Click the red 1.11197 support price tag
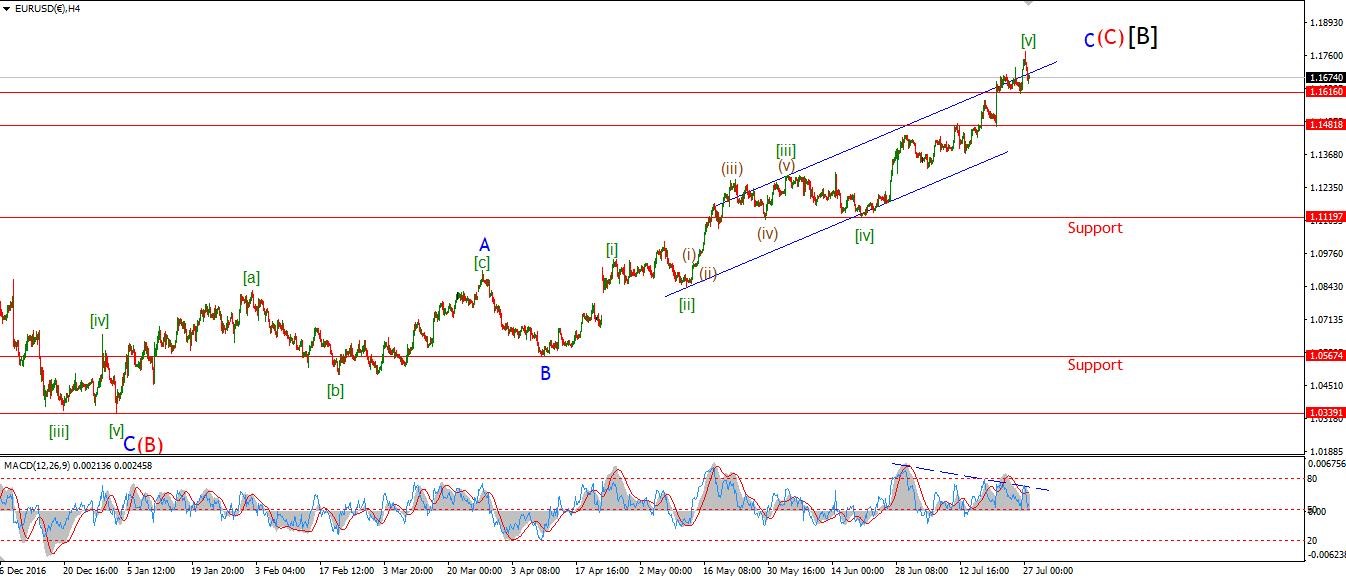1346x582 pixels. coord(1325,217)
